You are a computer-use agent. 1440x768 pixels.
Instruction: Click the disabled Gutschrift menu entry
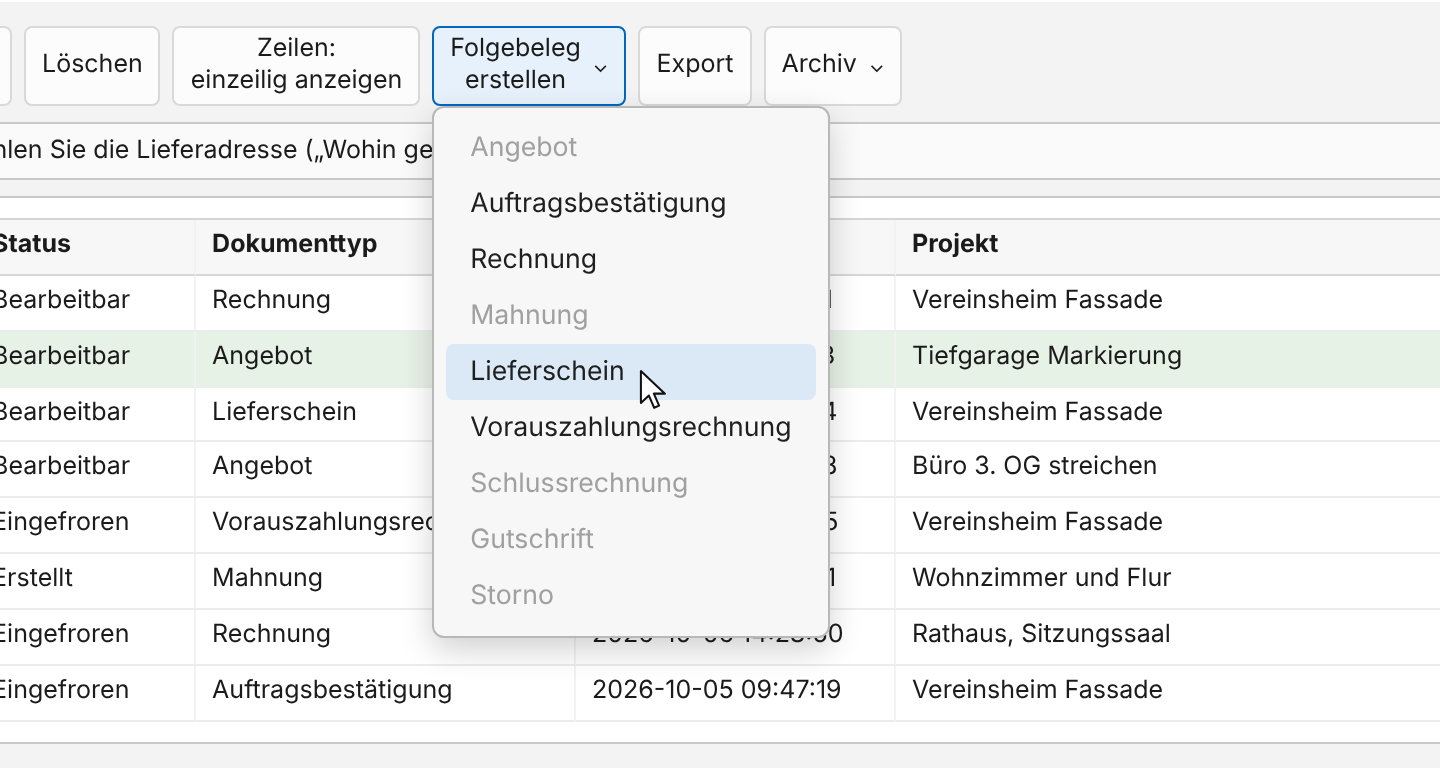[631, 539]
